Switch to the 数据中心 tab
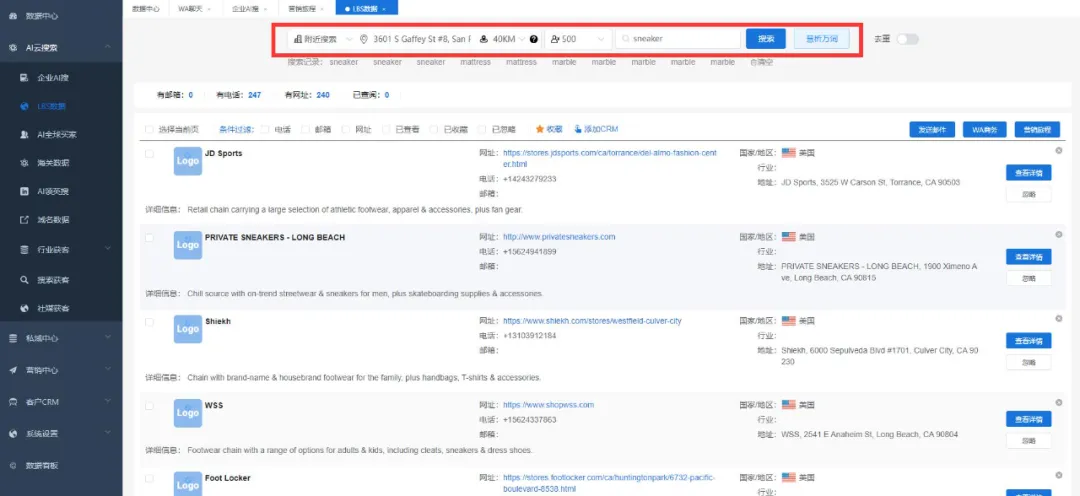 point(146,8)
